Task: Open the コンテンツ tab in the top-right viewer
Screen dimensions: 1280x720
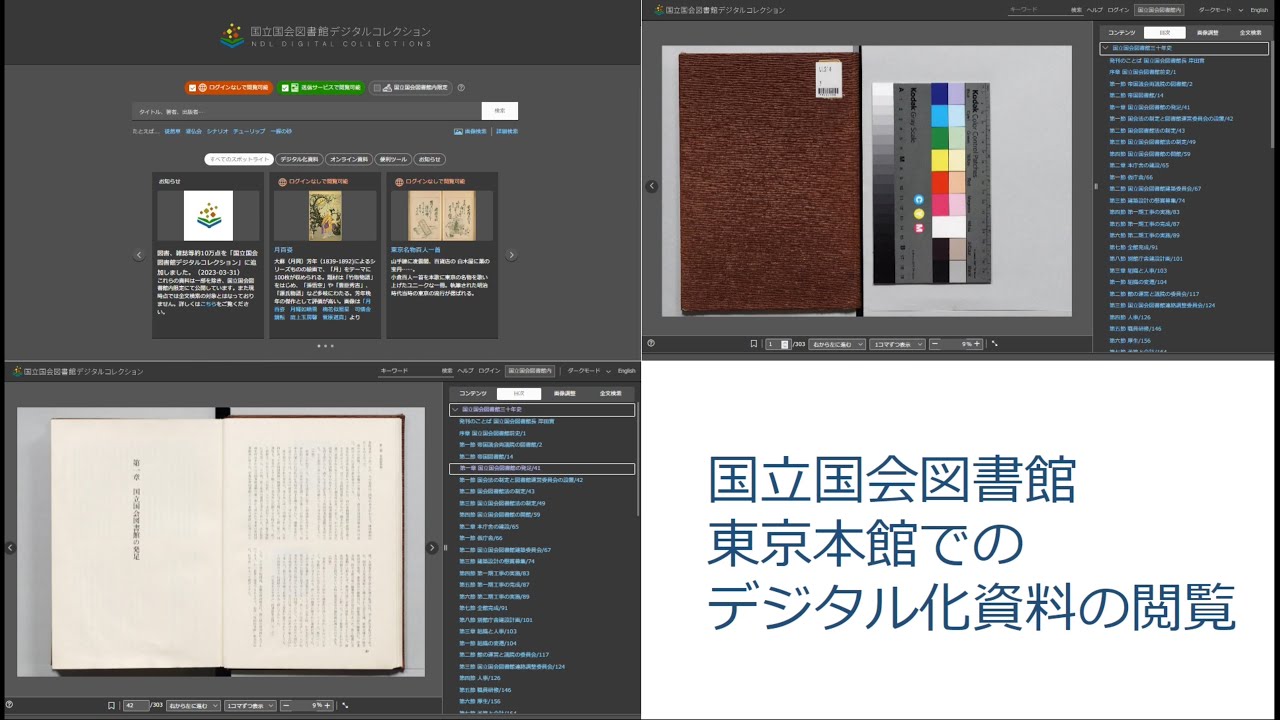Action: 1121,32
